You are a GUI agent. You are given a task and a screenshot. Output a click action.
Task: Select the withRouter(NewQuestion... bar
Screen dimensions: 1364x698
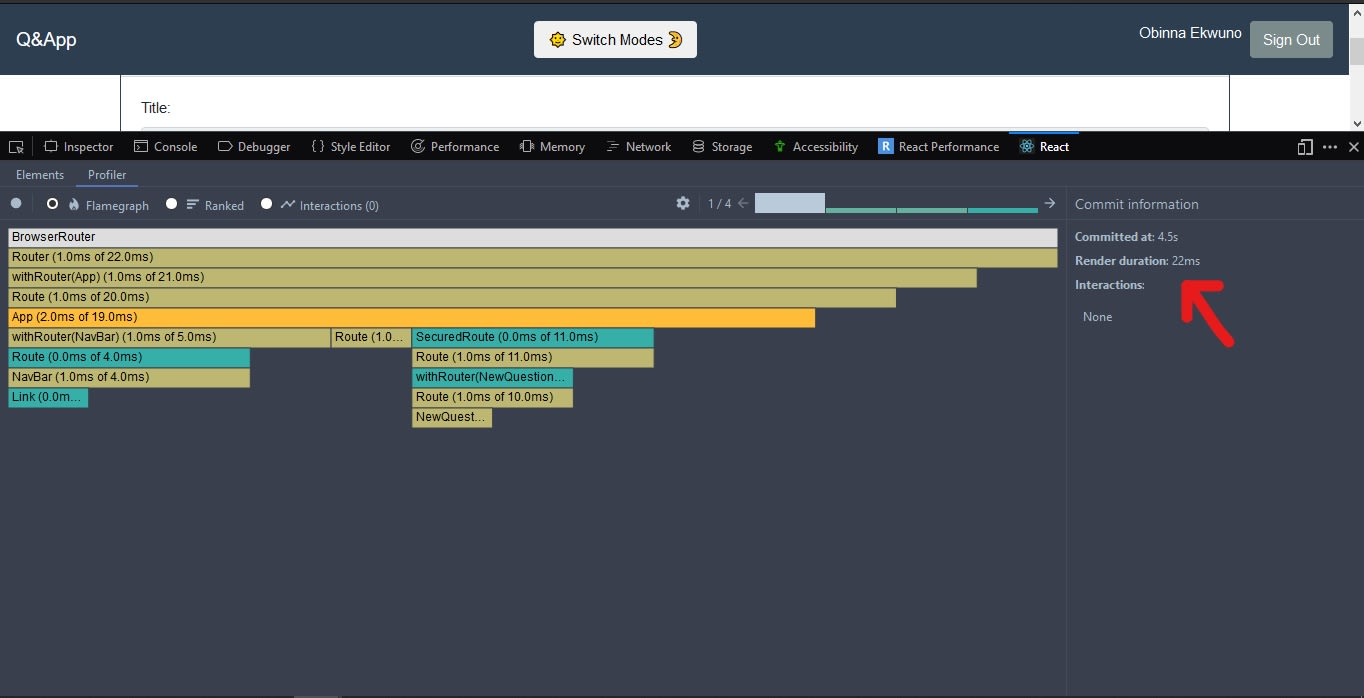[x=492, y=377]
